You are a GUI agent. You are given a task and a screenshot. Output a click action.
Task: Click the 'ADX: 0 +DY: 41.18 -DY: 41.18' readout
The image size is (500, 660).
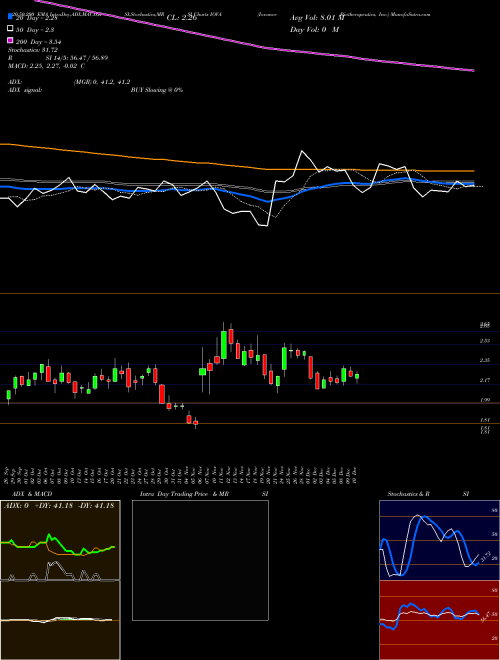coord(59,506)
